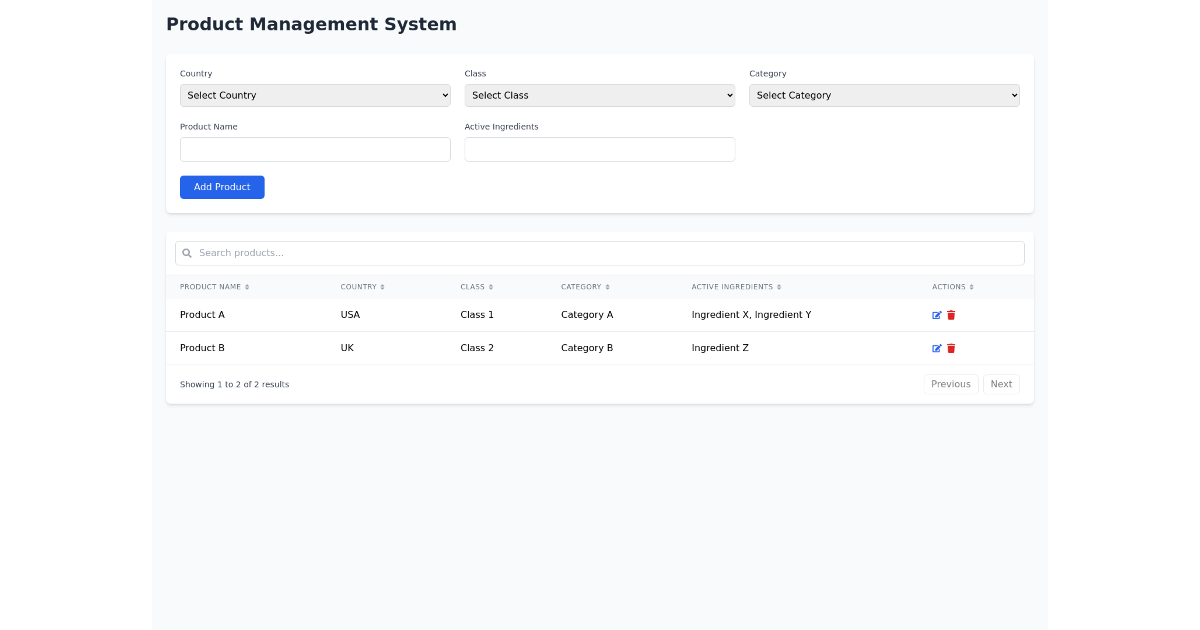Edit Product A using the pencil icon
Viewport: 1200px width, 630px height.
[x=936, y=315]
